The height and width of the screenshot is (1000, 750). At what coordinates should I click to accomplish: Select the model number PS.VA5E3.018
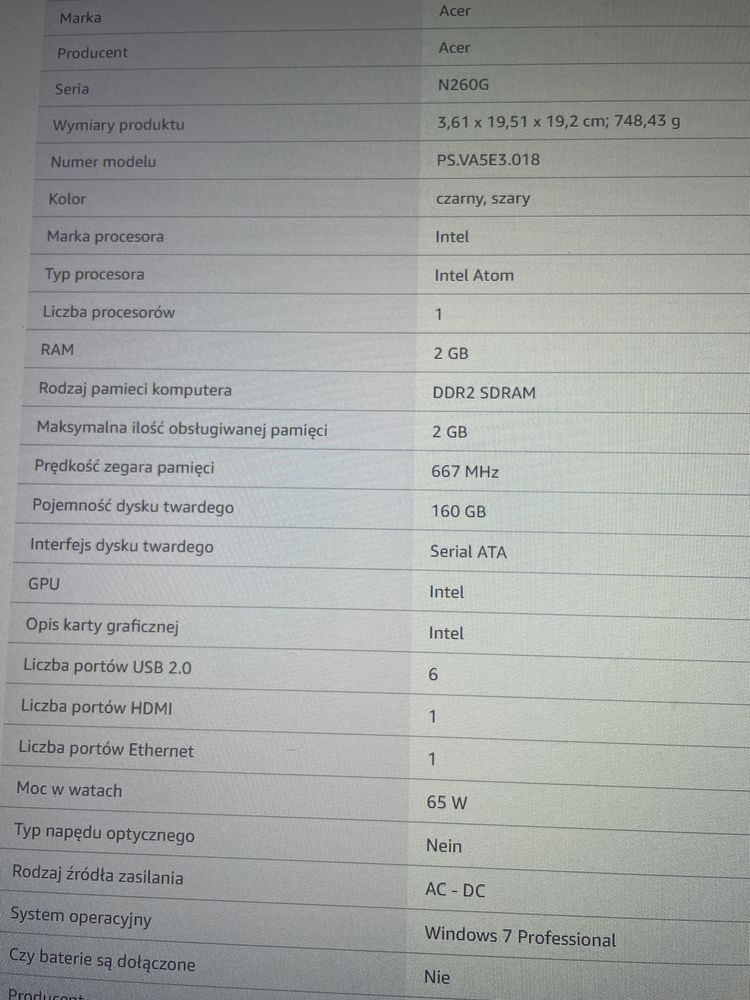[x=488, y=159]
